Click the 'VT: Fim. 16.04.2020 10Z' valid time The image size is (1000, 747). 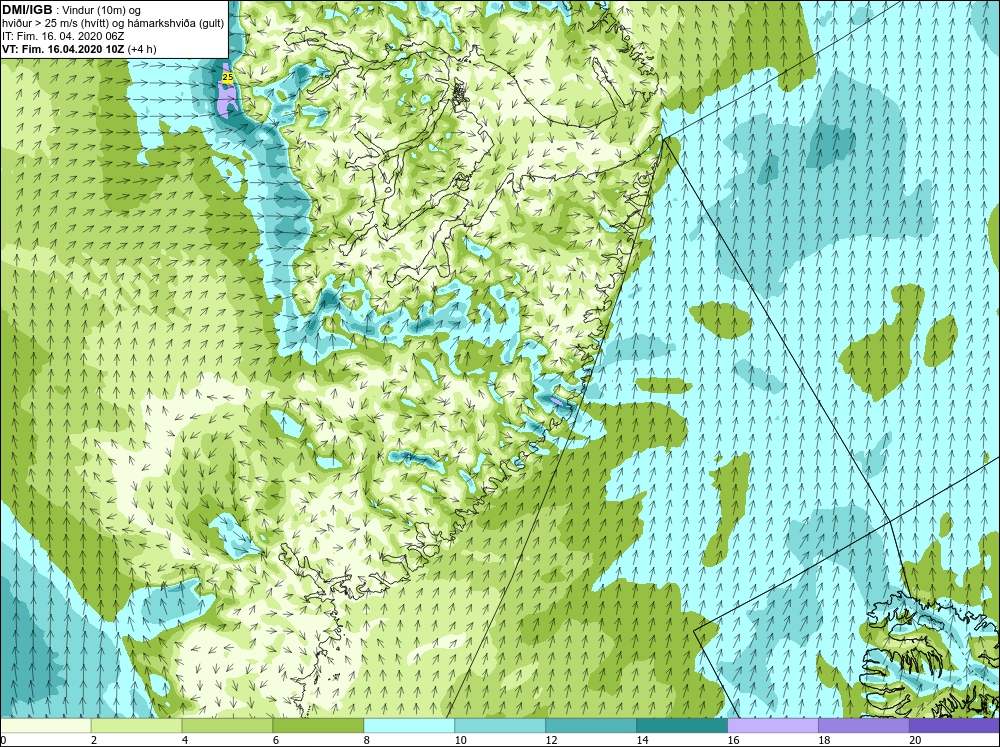pos(64,49)
